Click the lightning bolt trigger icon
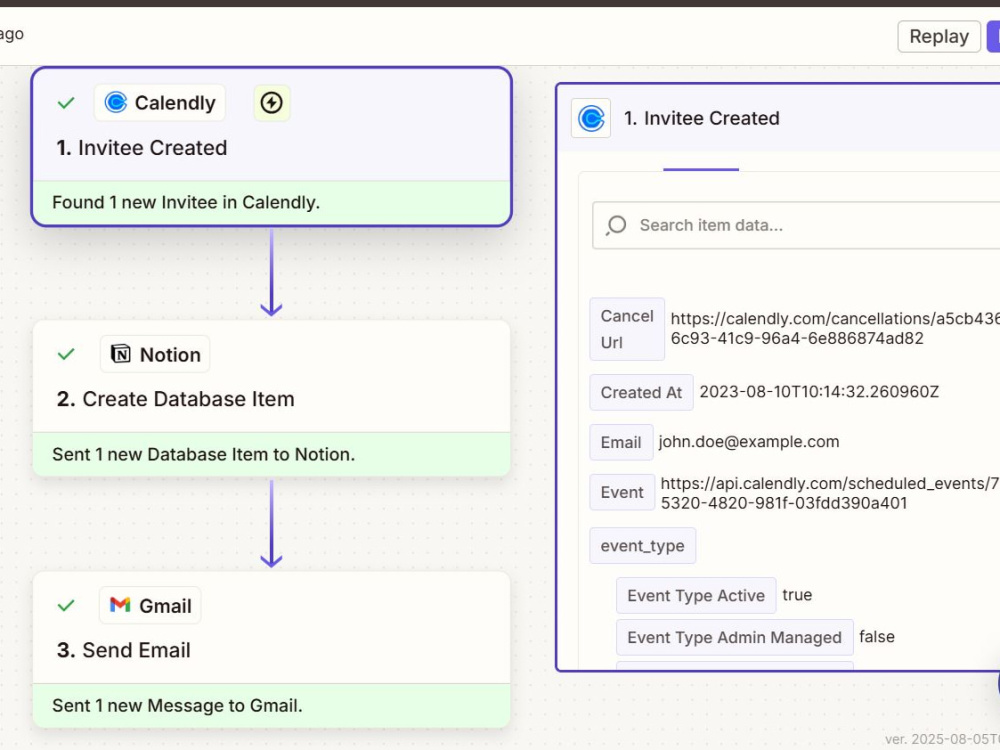Viewport: 1000px width, 750px height. pos(272,103)
